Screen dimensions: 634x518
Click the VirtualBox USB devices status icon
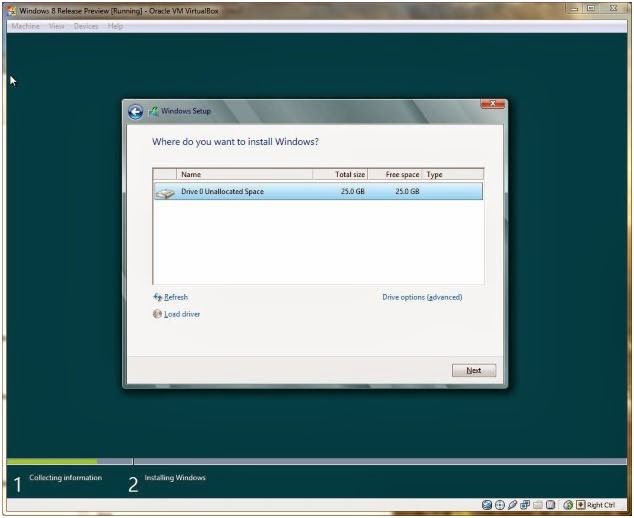coord(512,505)
